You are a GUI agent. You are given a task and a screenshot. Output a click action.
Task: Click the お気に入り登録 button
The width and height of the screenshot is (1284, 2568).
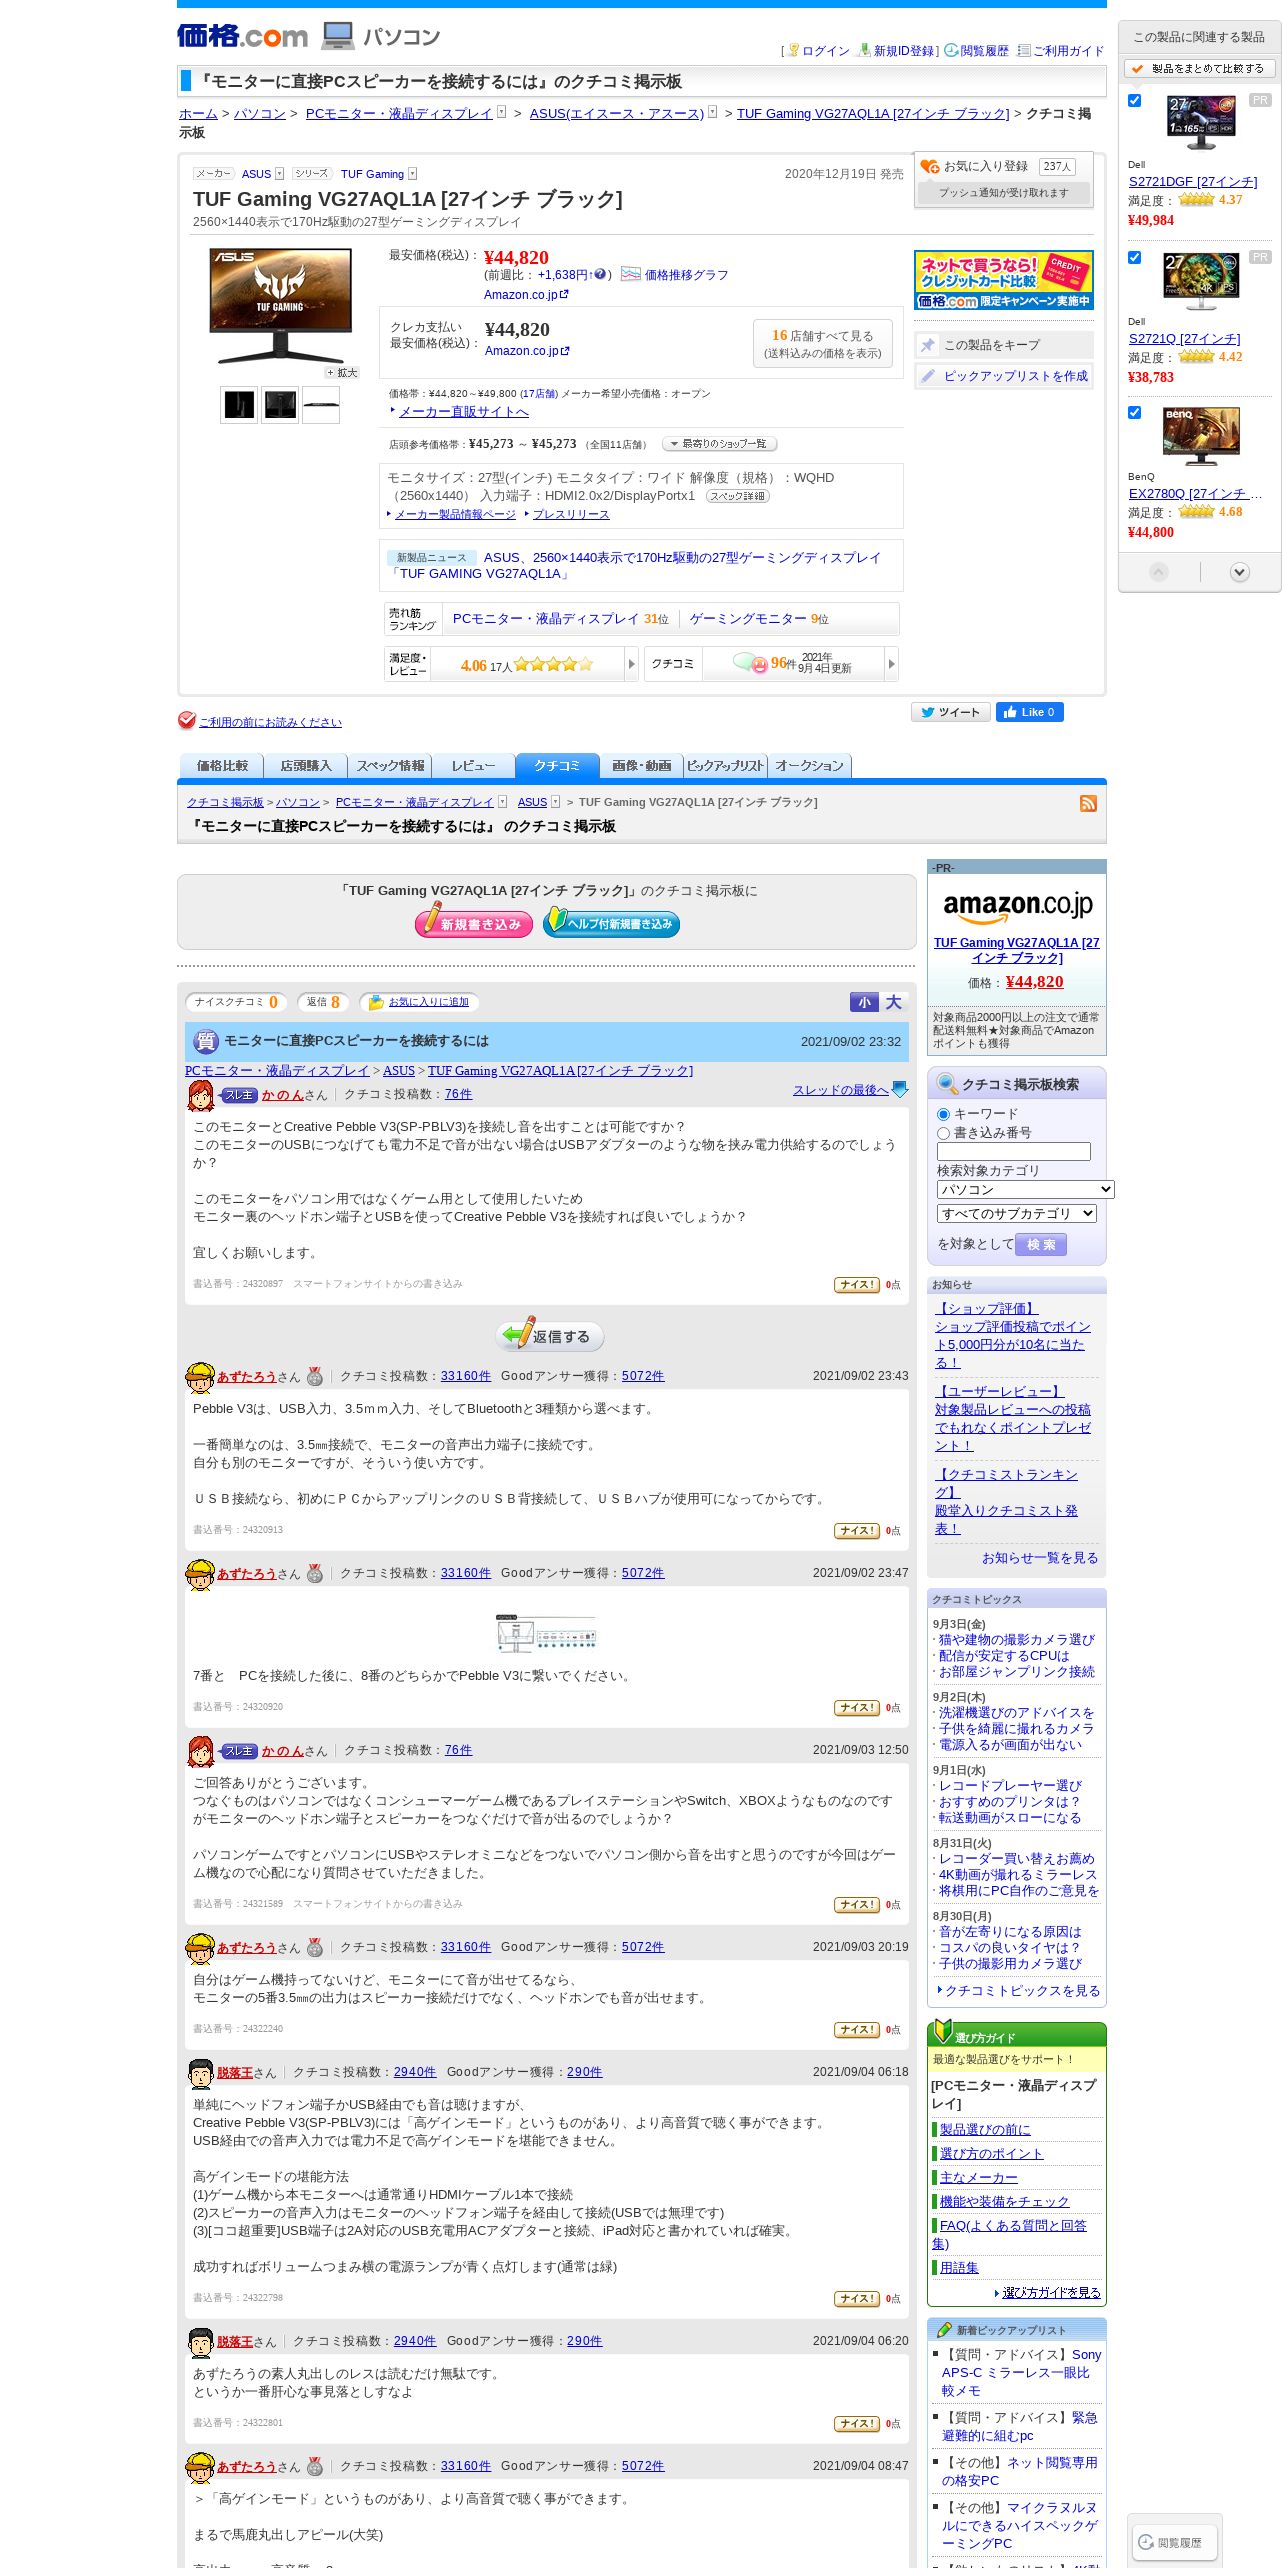(x=1003, y=167)
